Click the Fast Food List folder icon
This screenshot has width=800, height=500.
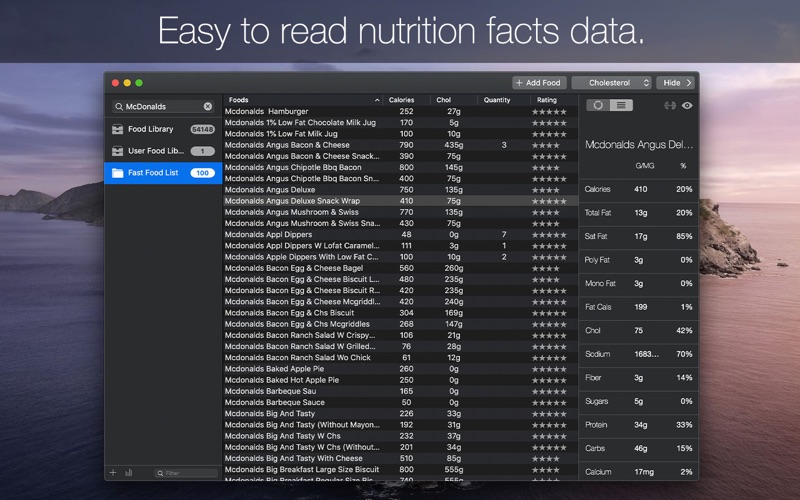(117, 173)
